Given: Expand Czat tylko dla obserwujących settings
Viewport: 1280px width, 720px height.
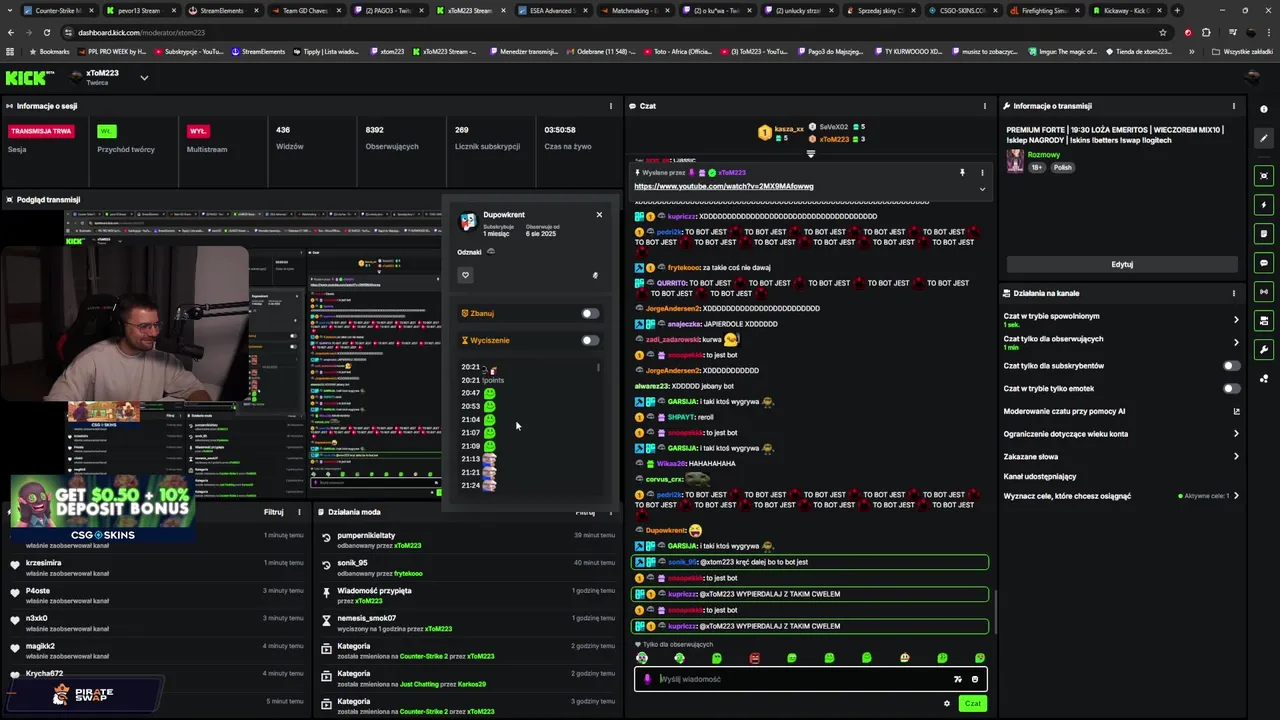Looking at the screenshot, I should pos(1236,343).
